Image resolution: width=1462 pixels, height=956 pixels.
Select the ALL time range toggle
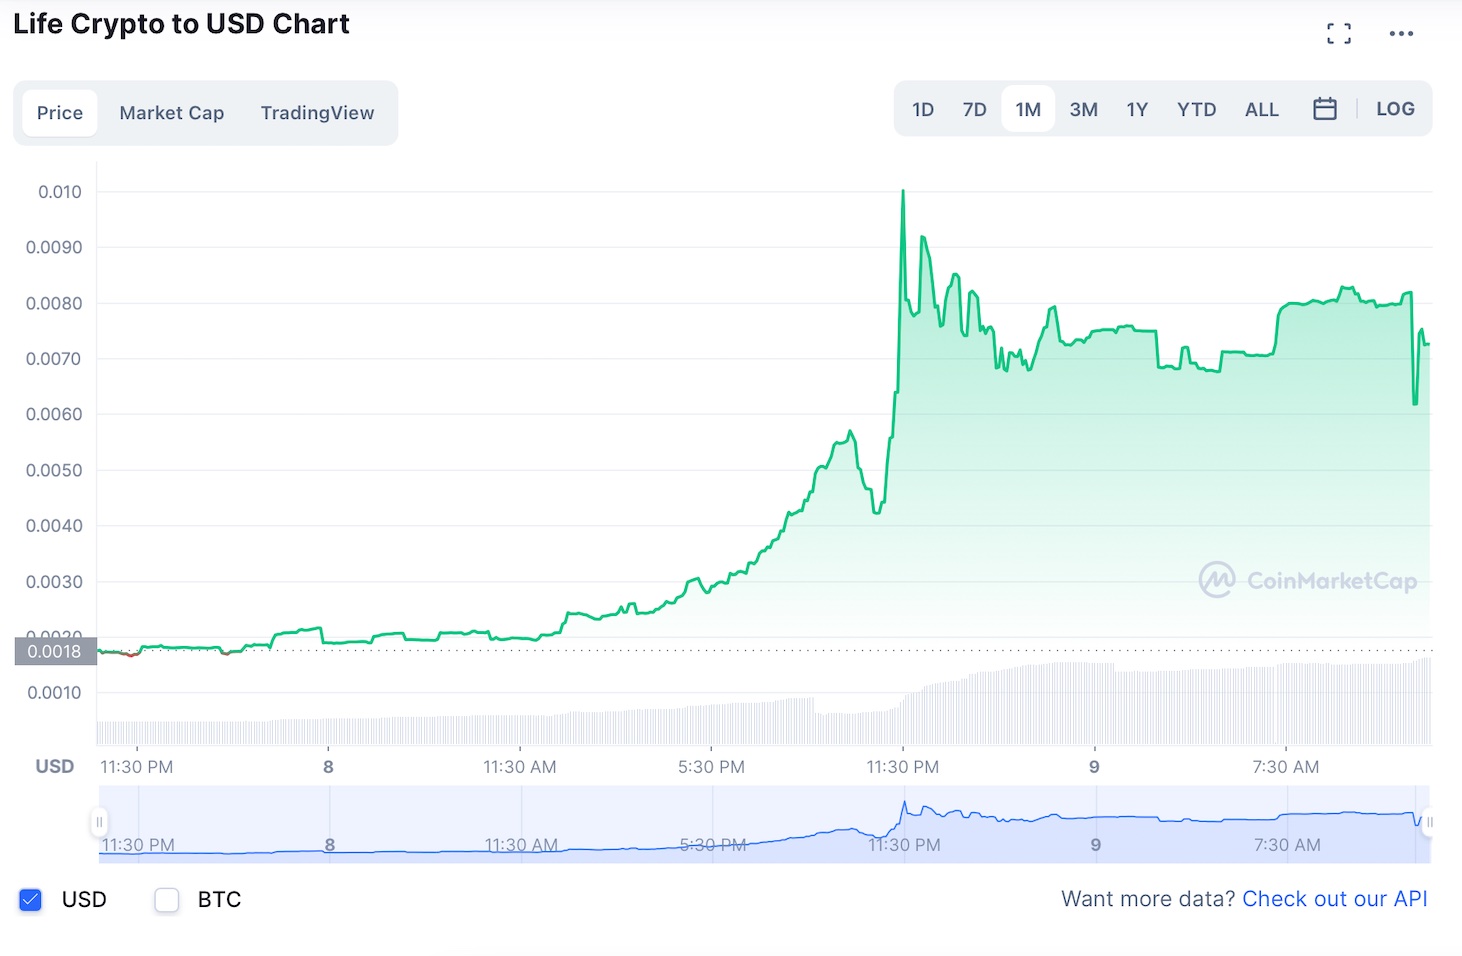[x=1261, y=108]
